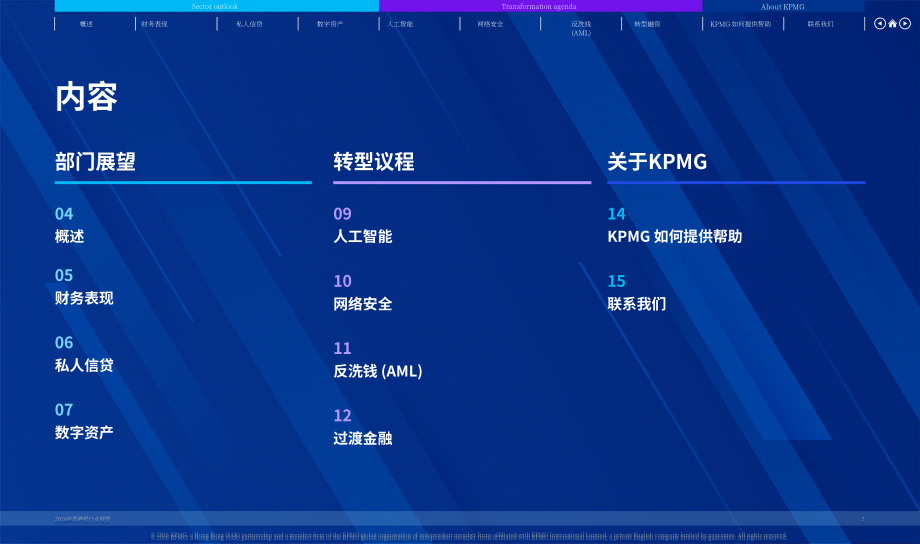Select 数字资产 in the top navigation bar
This screenshot has width=920, height=544.
tap(330, 24)
